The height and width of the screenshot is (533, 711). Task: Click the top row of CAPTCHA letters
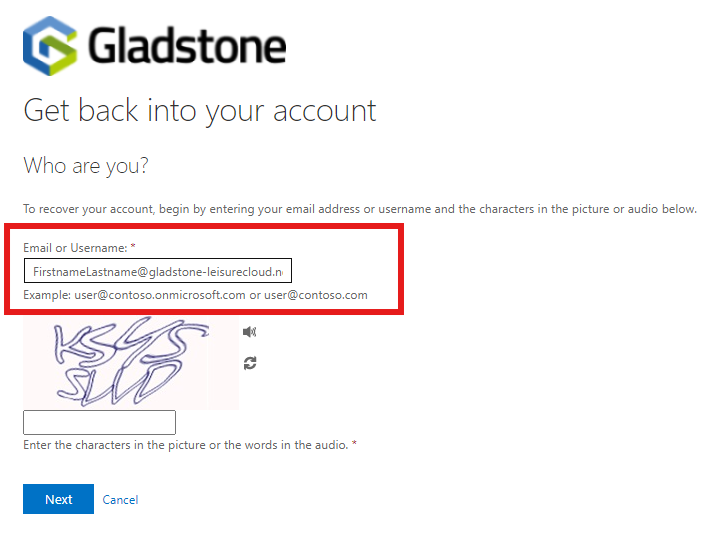(131, 341)
